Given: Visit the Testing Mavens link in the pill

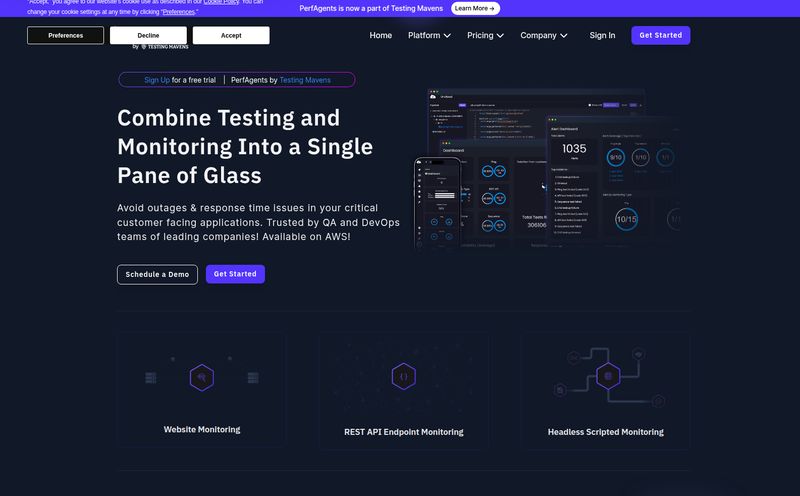Looking at the screenshot, I should coord(305,80).
